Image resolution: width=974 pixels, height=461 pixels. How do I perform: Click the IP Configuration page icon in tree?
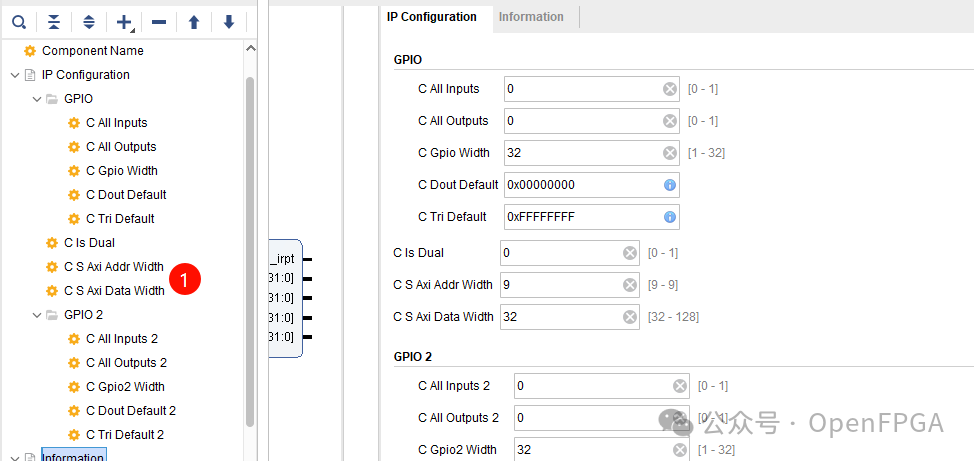coord(30,75)
